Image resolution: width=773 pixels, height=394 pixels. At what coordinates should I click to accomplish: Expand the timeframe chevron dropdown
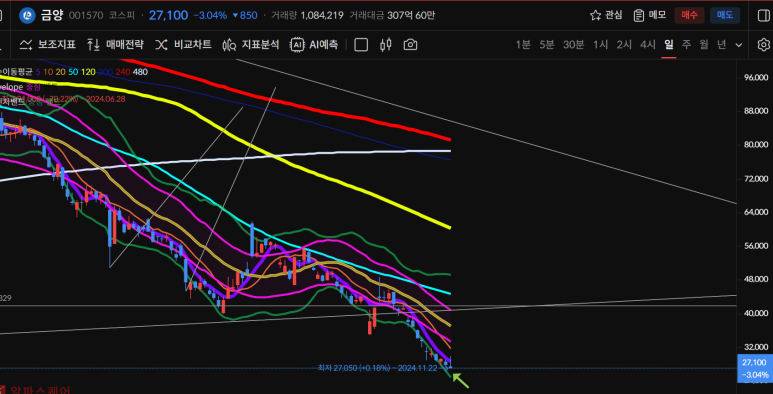[738, 45]
